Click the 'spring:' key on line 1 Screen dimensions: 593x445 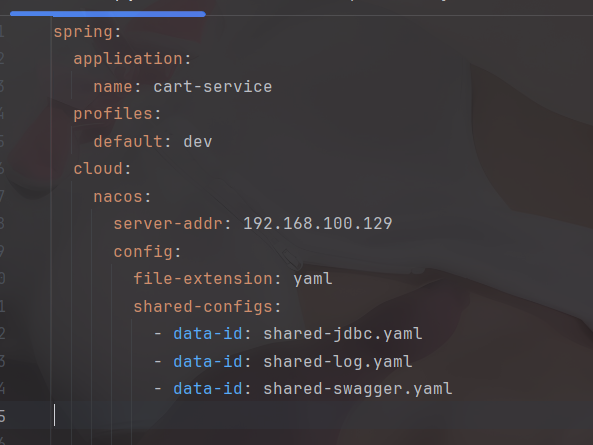pos(87,32)
